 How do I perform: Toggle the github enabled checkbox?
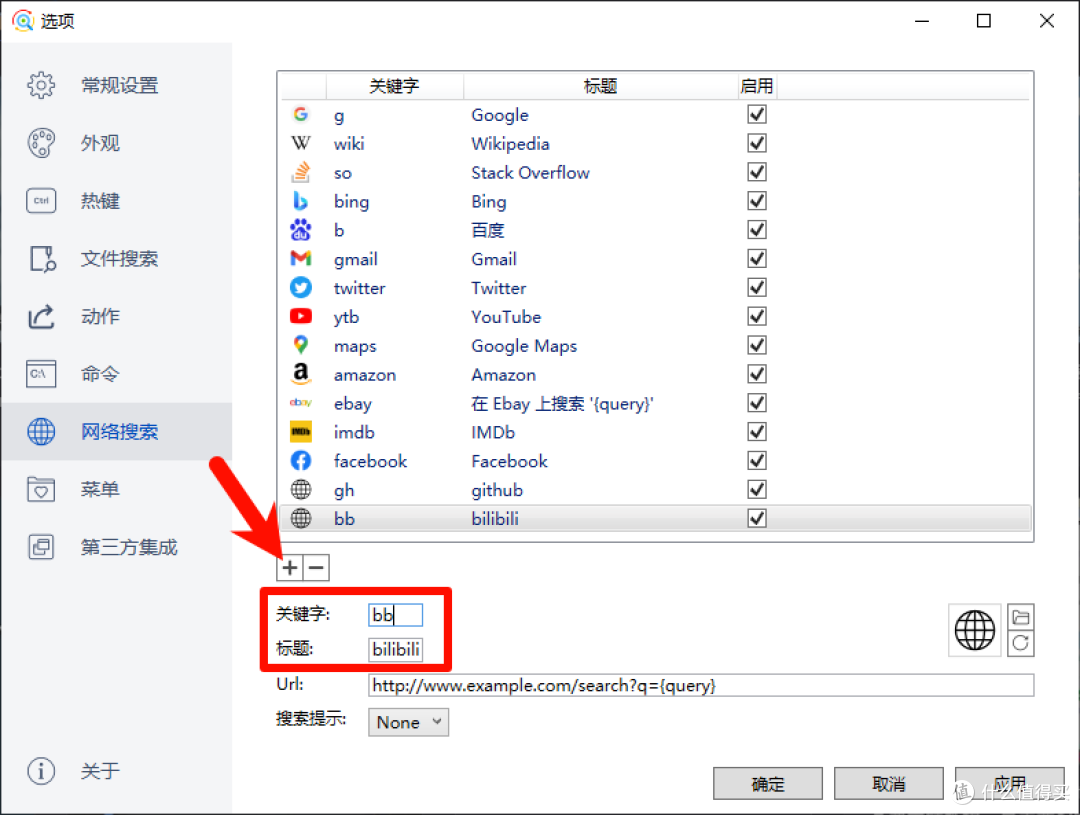(x=757, y=490)
